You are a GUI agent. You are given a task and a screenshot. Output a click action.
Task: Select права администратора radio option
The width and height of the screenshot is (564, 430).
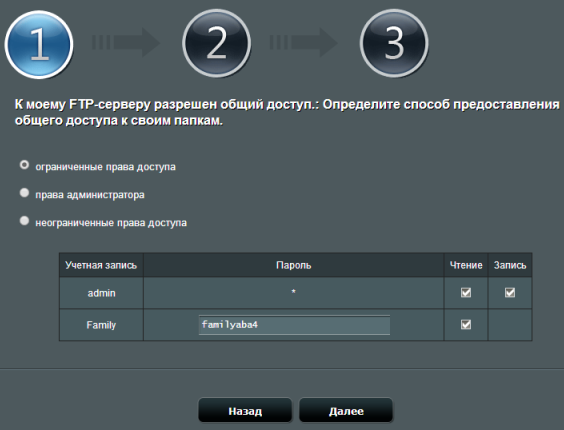tap(24, 193)
